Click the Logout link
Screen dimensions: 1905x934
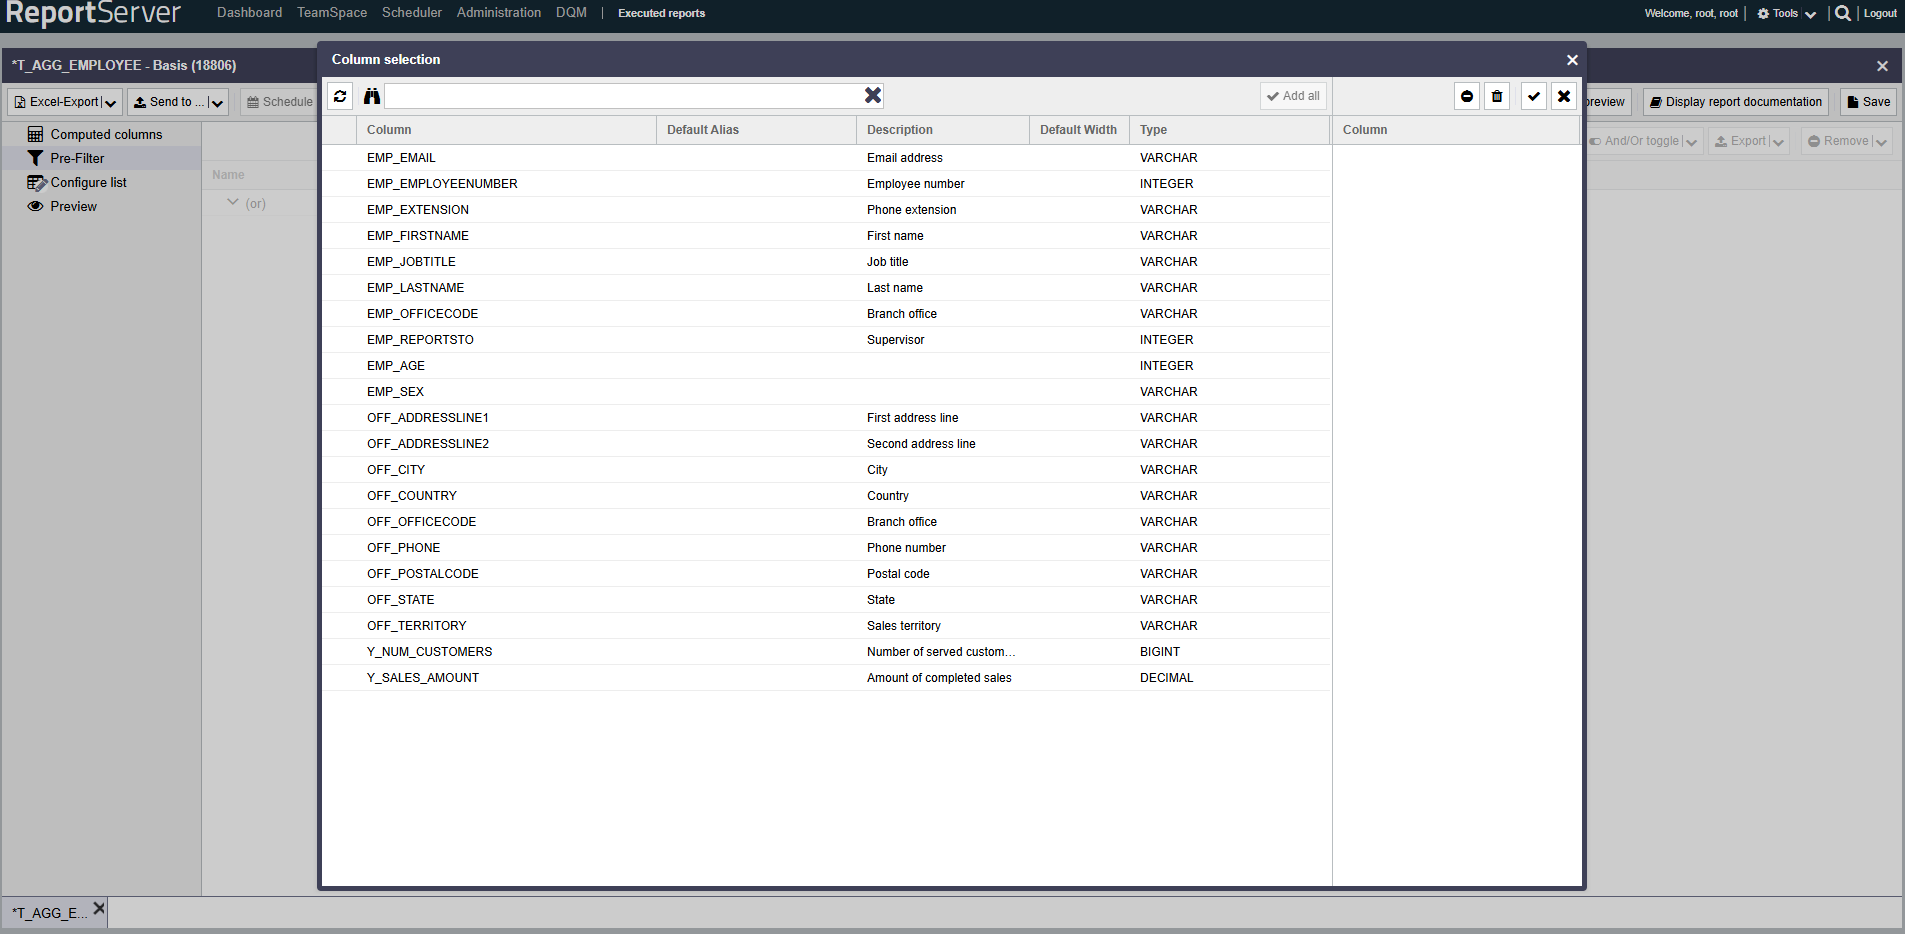pos(1880,13)
